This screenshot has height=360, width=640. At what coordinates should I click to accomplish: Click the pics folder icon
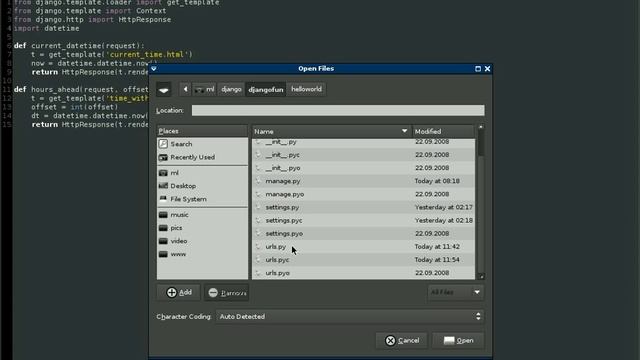click(163, 228)
